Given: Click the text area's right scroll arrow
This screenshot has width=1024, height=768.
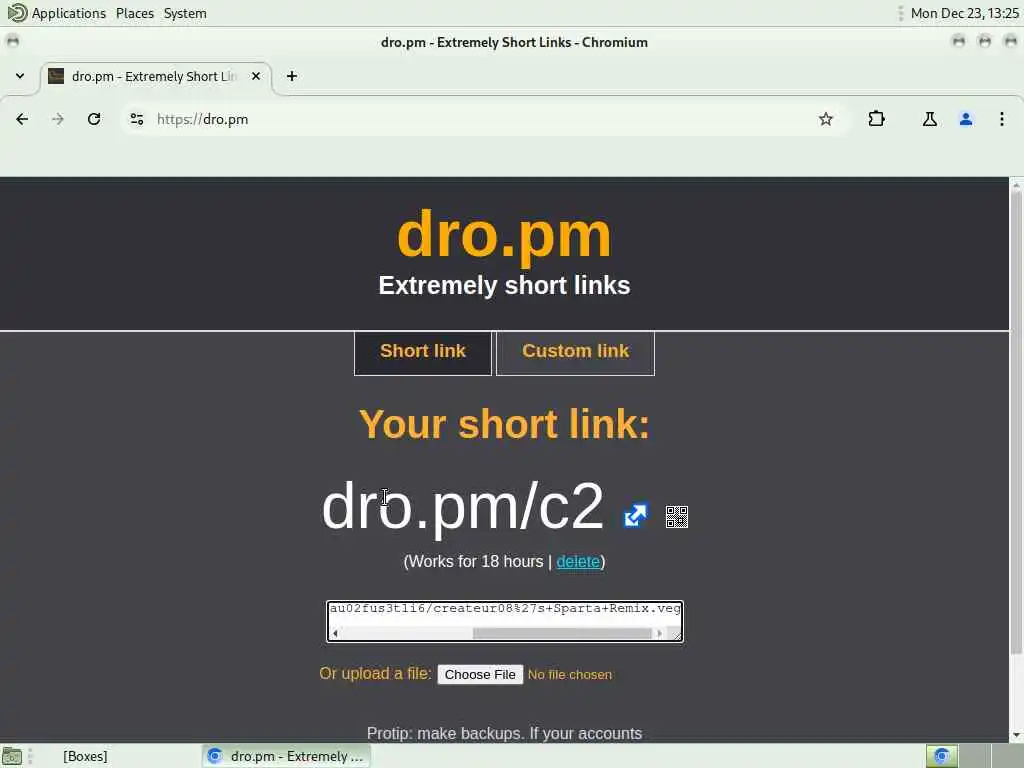Looking at the screenshot, I should coord(659,633).
